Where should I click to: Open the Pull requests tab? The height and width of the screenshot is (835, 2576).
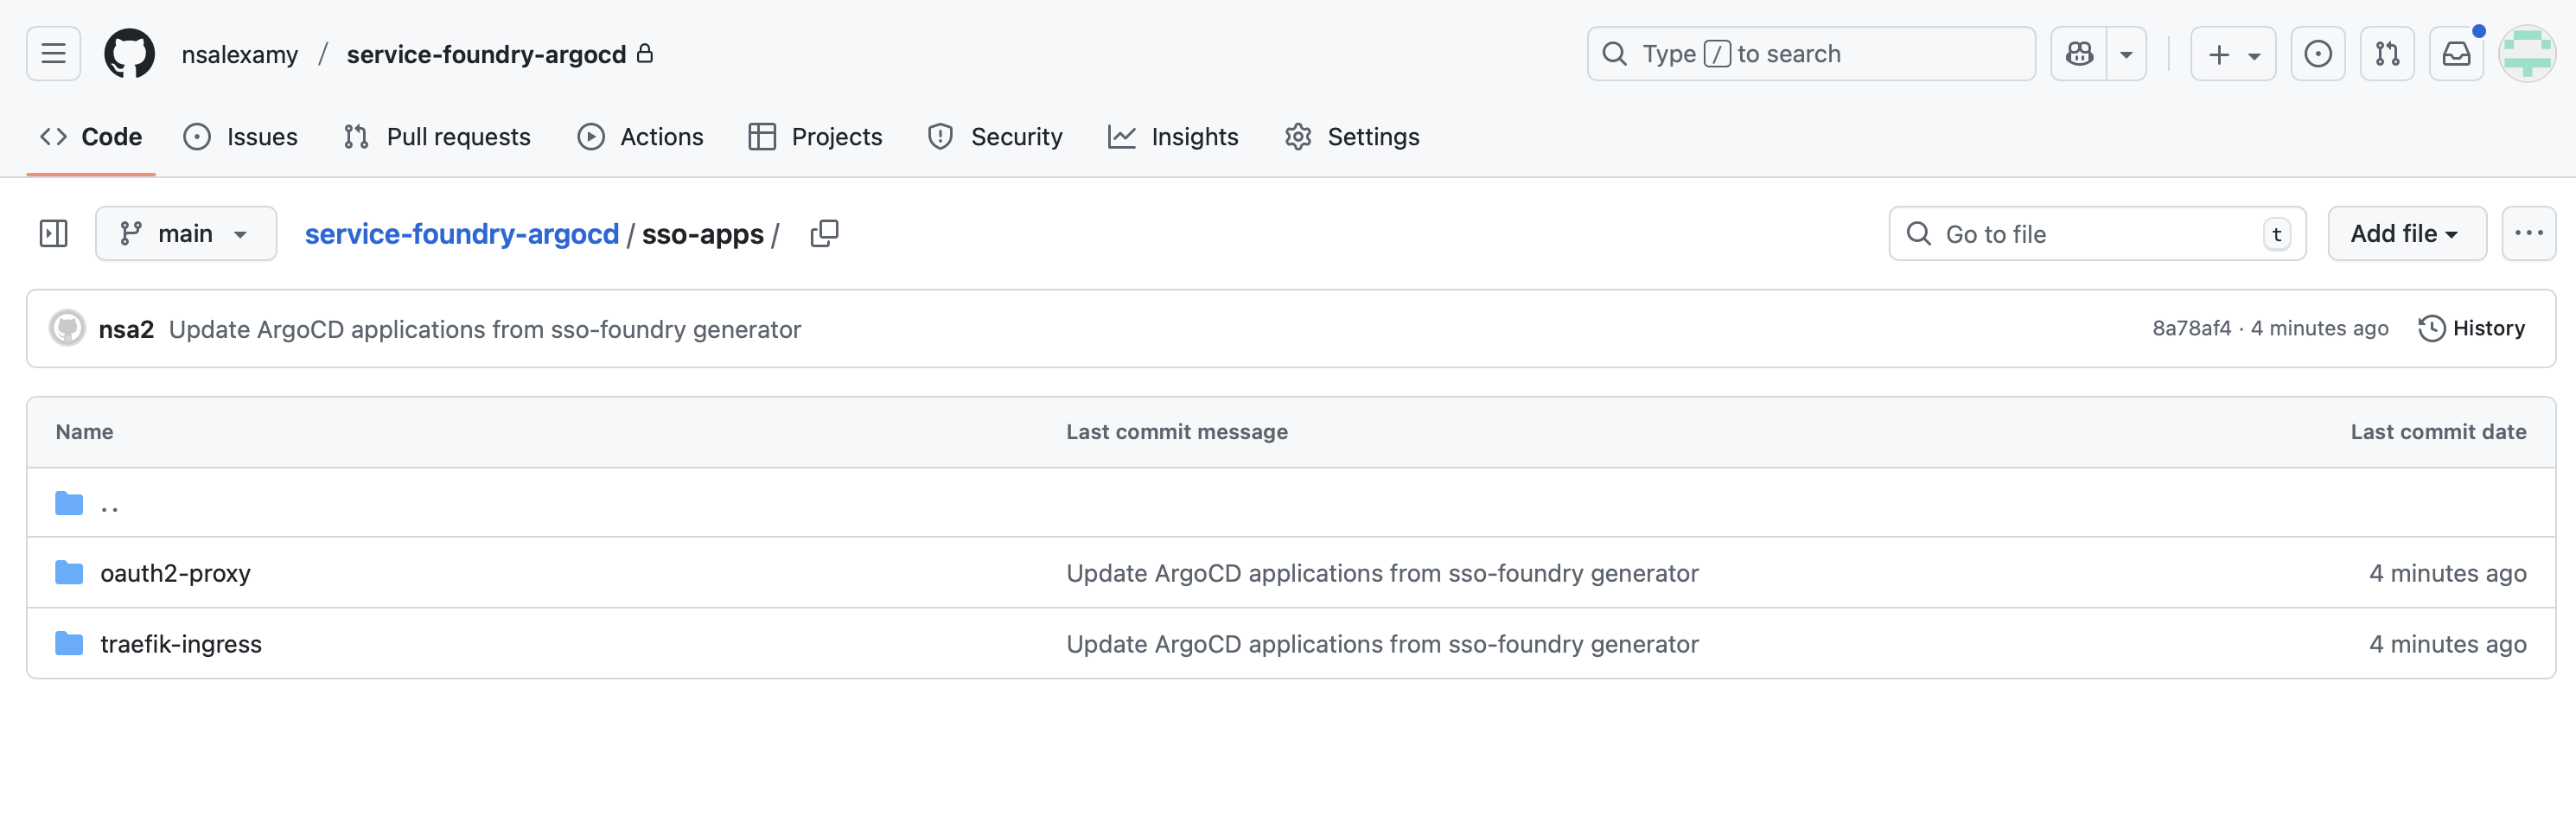[437, 137]
